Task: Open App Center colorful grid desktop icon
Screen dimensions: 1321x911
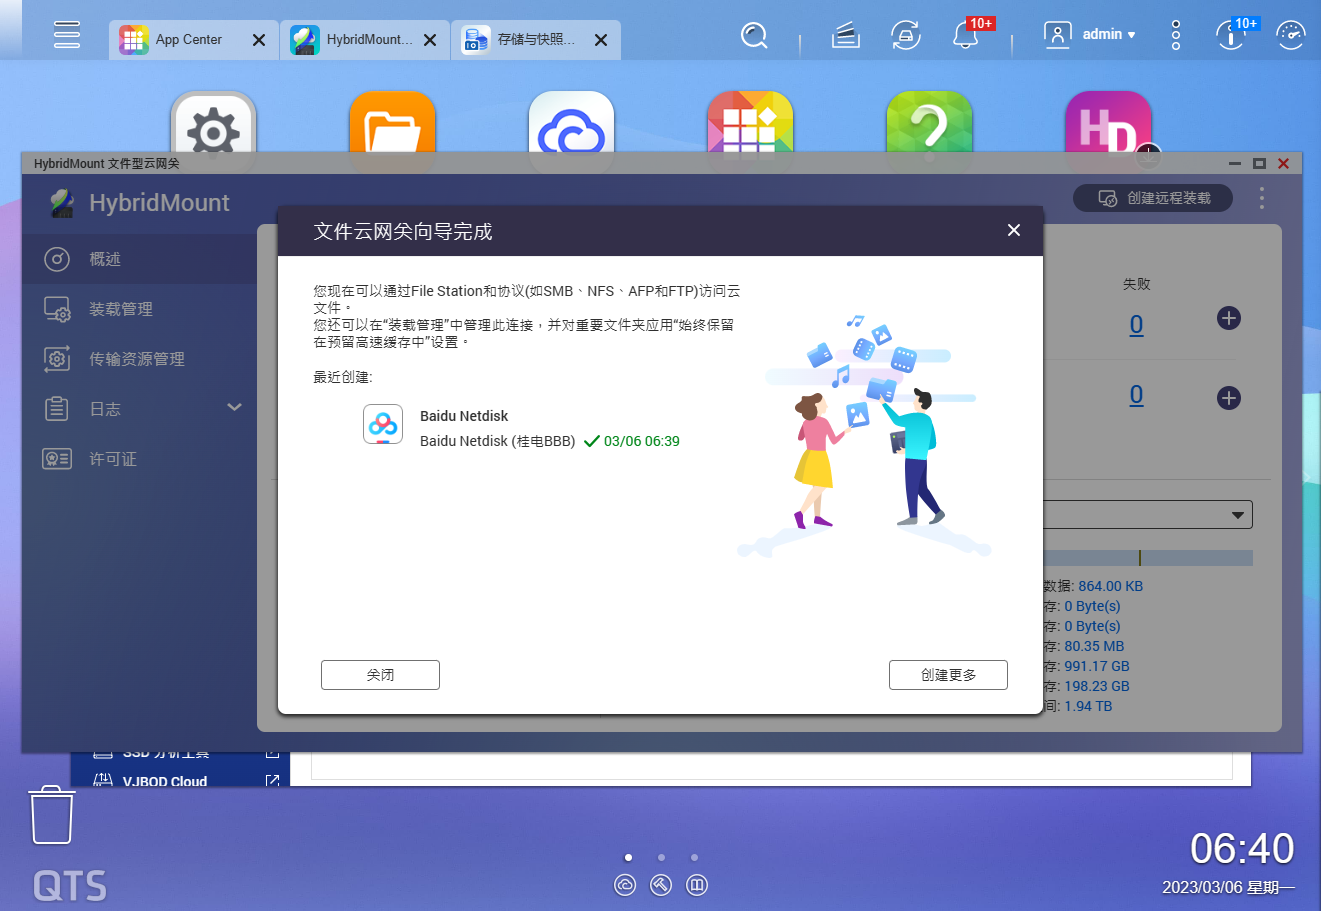Action: tap(750, 122)
